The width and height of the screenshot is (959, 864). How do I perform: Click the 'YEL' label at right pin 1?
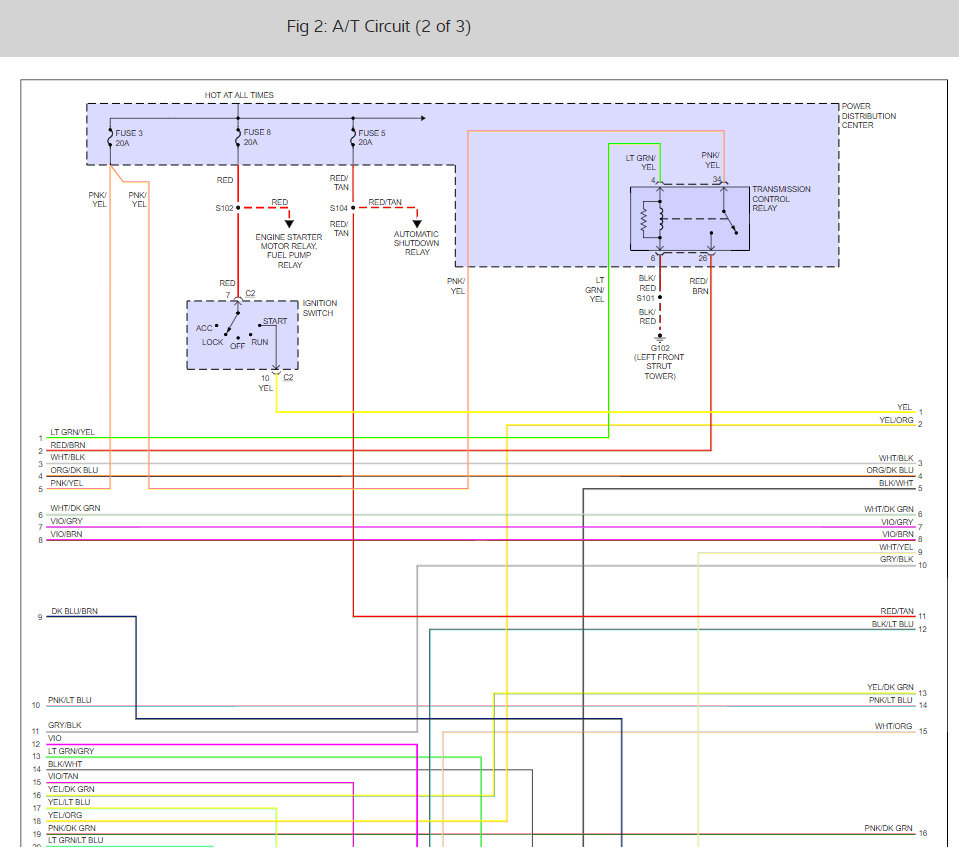pos(904,407)
